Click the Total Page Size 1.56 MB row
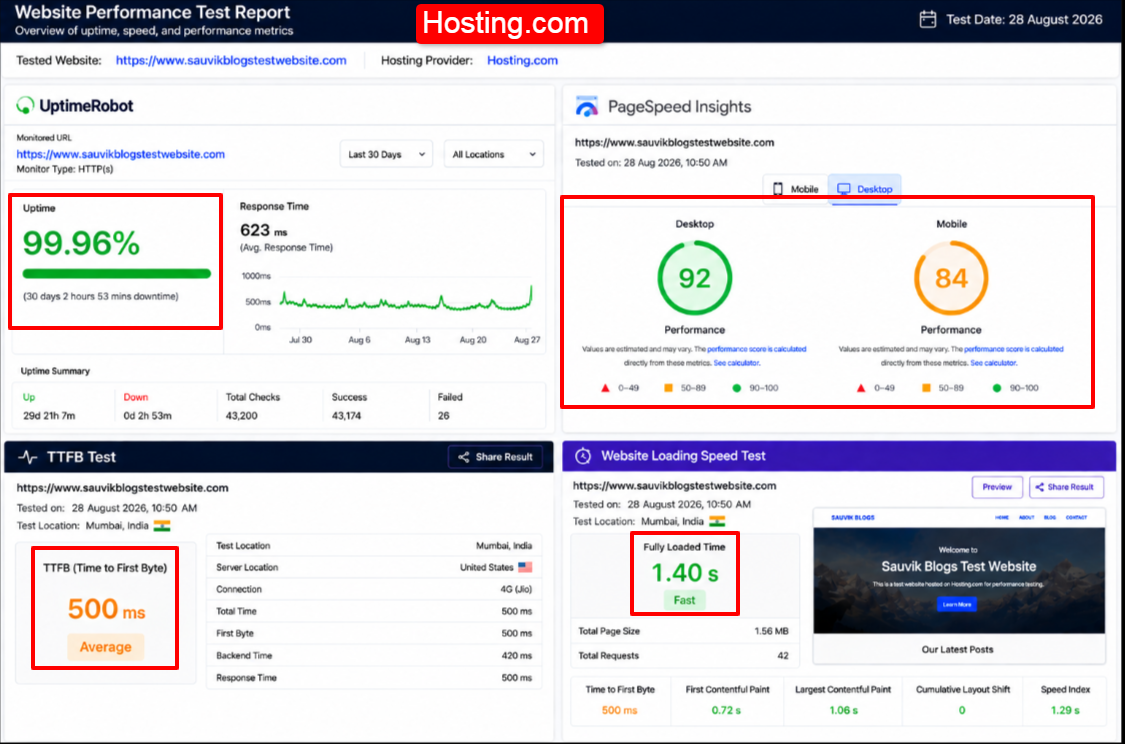 [x=684, y=631]
